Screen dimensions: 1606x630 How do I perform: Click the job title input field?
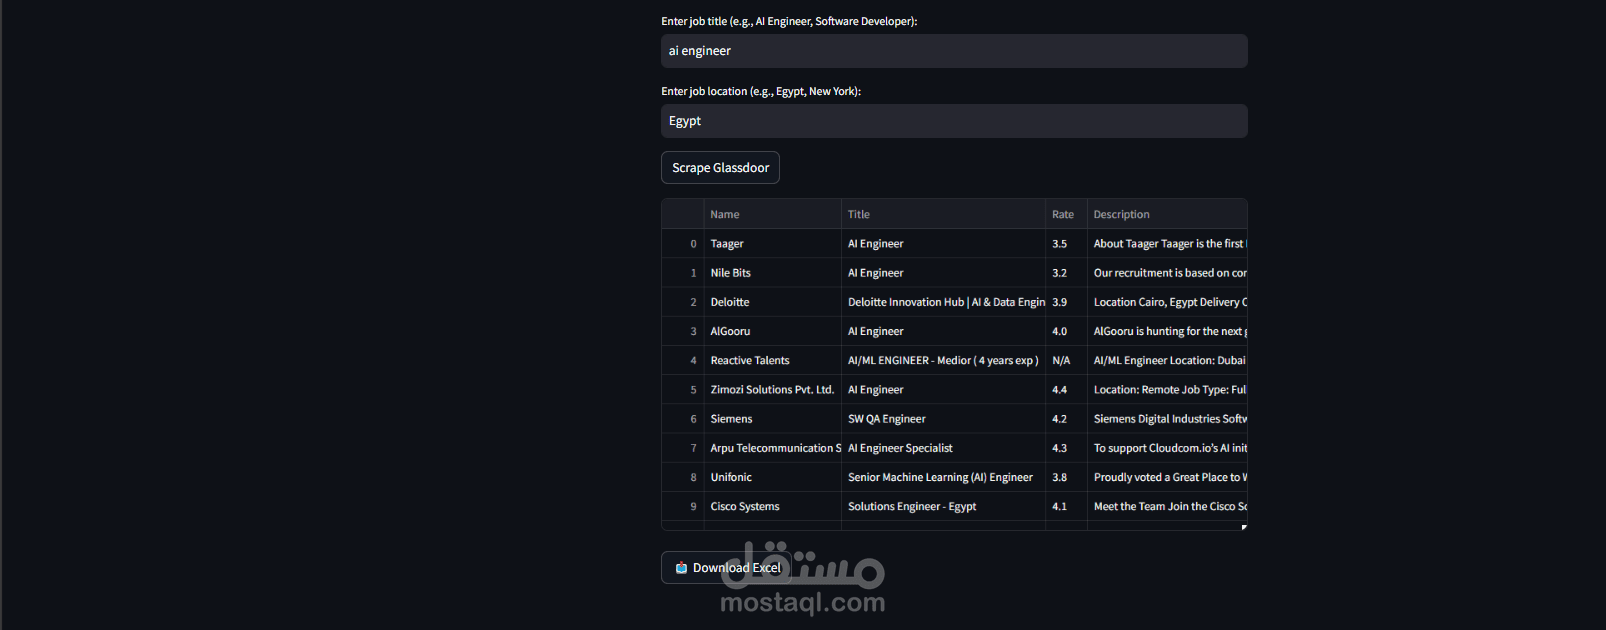tap(954, 51)
